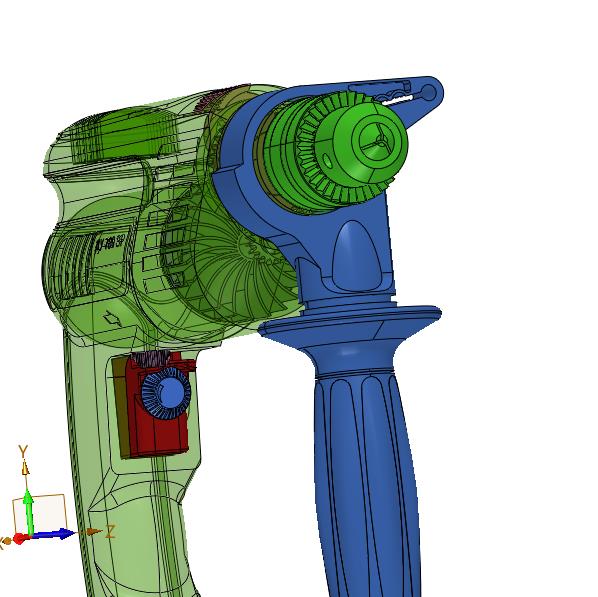Click the blue speed dial on the trigger

166,393
